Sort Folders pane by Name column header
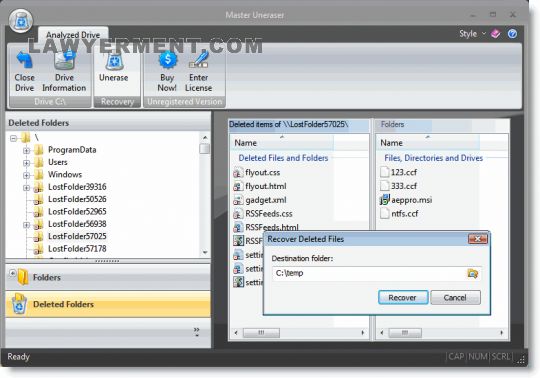This screenshot has height=378, width=540. pyautogui.click(x=428, y=143)
